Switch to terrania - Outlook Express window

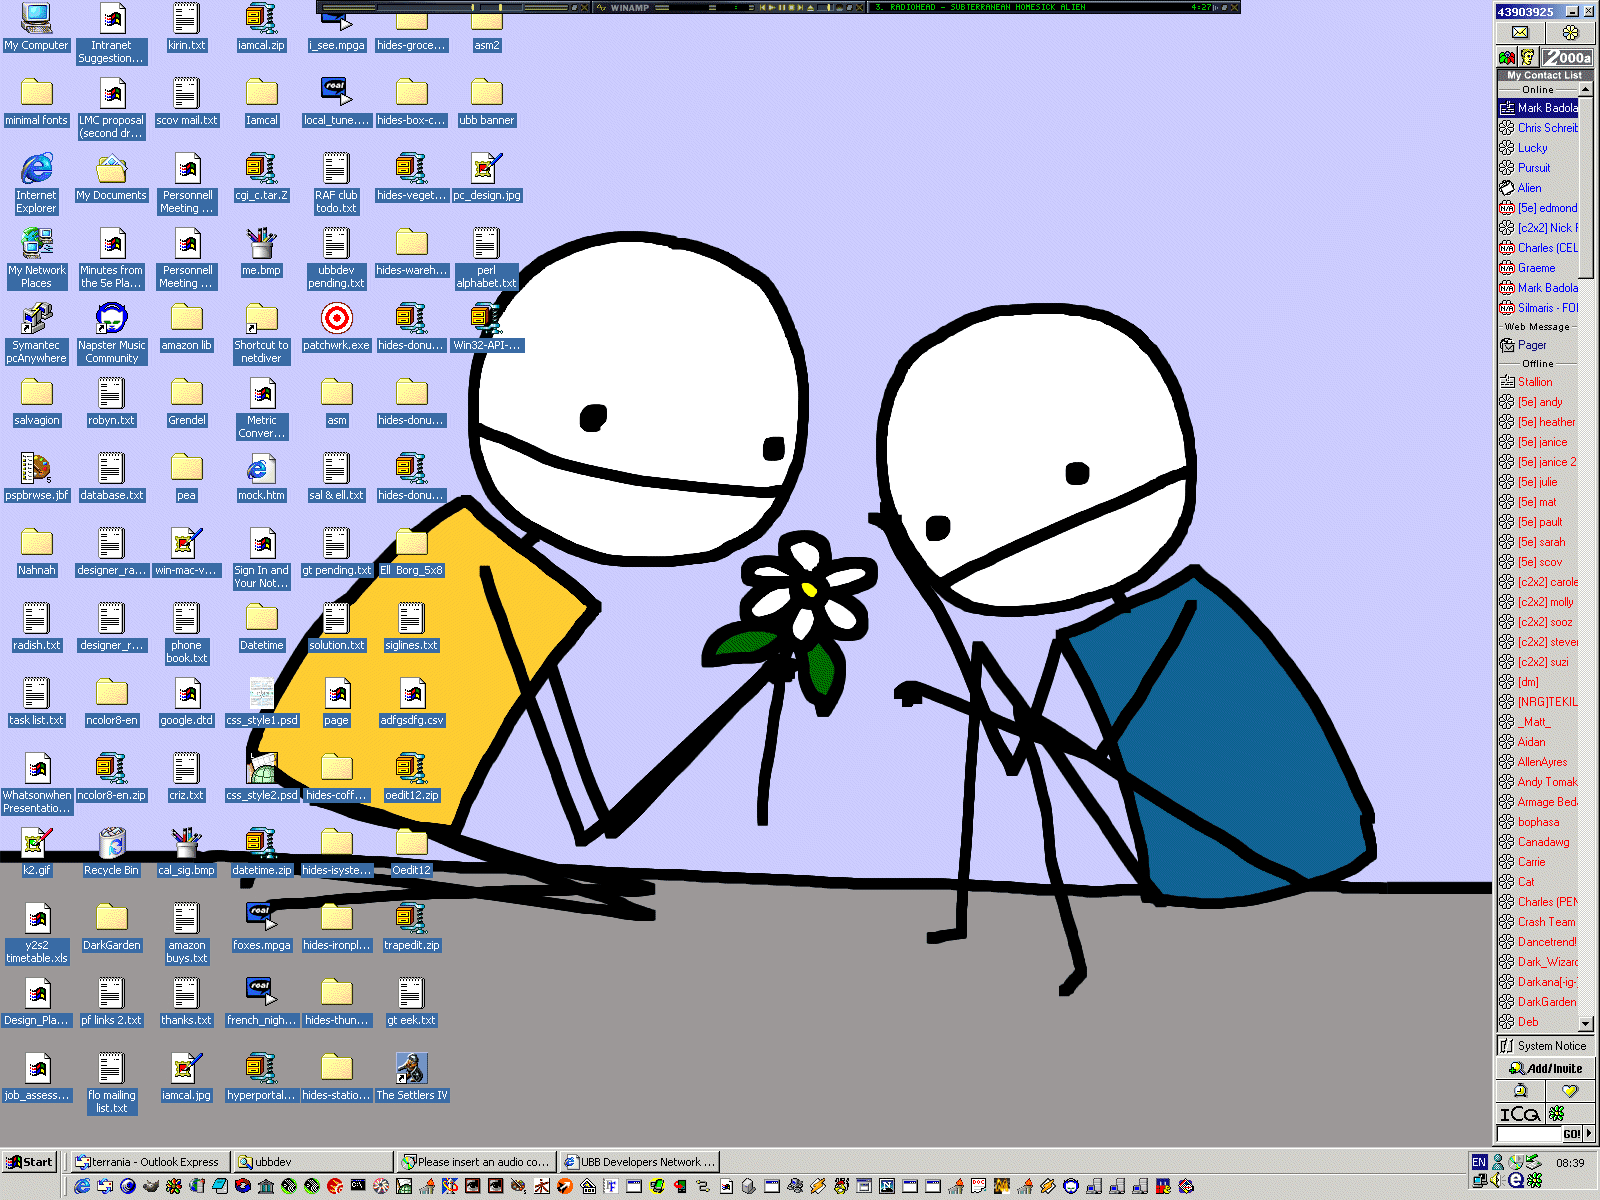pyautogui.click(x=148, y=1162)
